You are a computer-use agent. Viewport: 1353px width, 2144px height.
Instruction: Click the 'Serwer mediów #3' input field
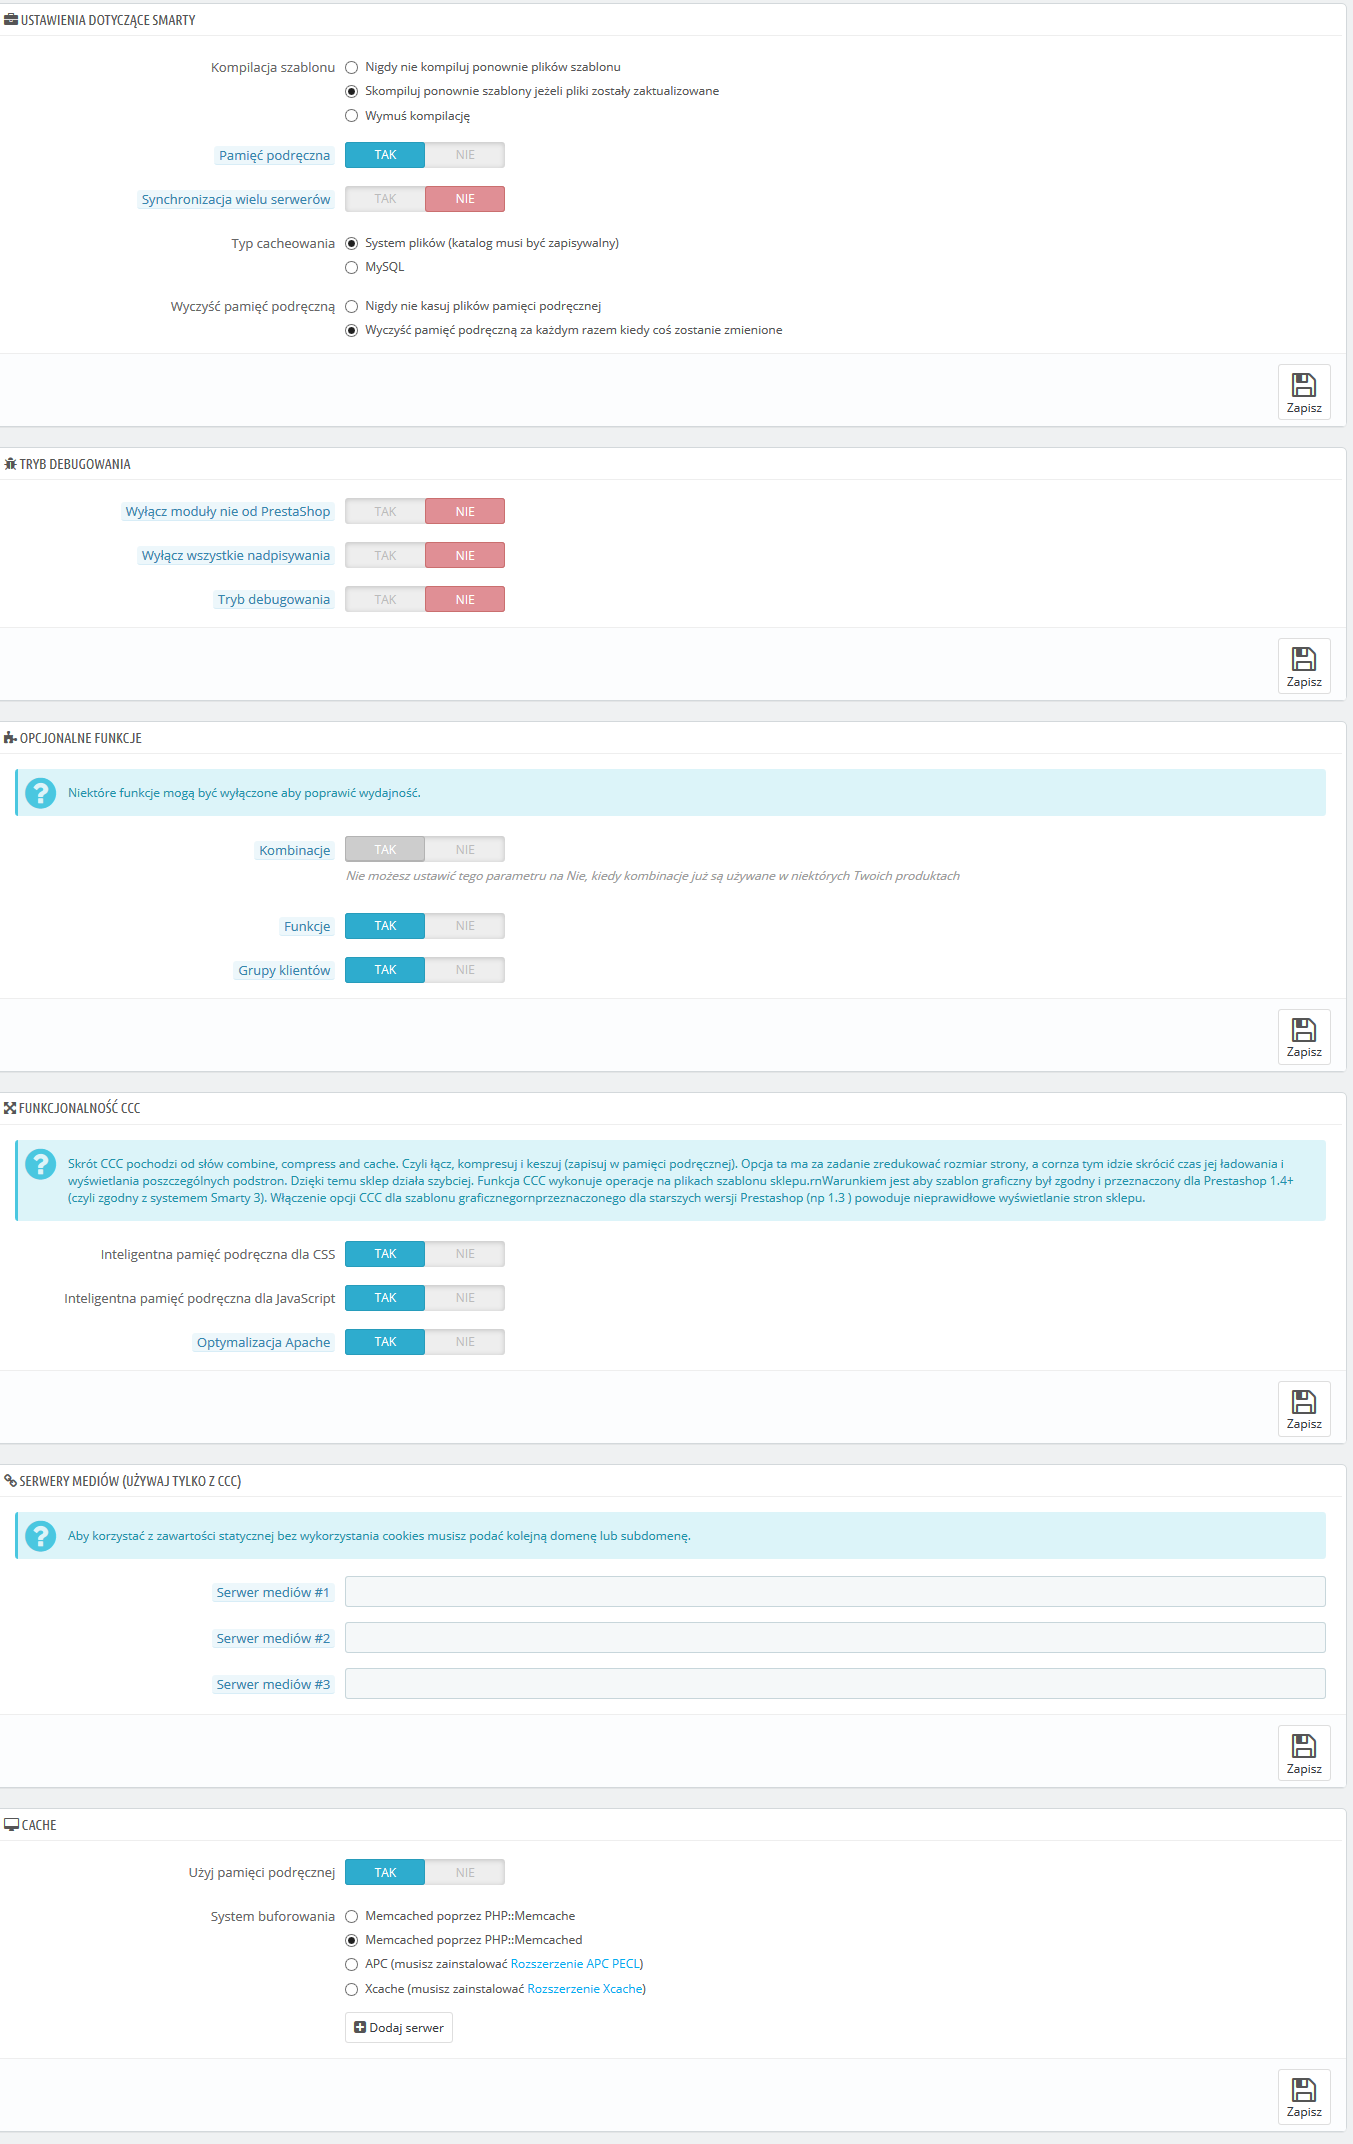(835, 1684)
